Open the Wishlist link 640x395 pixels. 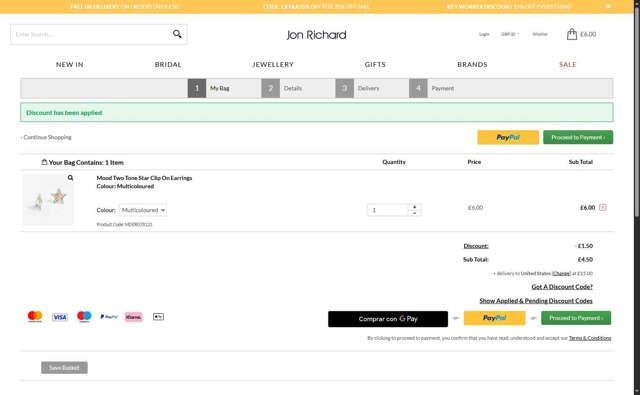(540, 34)
